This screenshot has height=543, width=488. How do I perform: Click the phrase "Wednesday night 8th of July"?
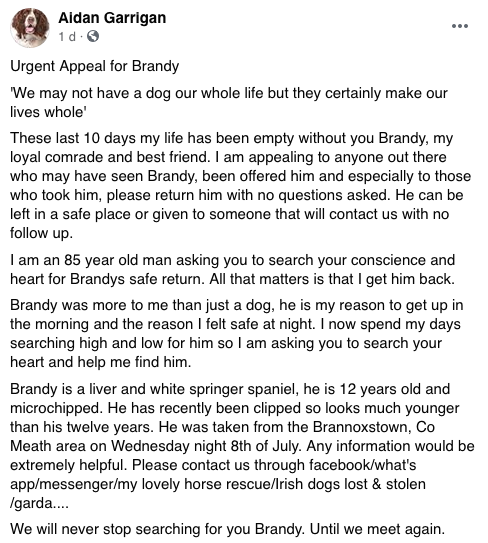[204, 446]
